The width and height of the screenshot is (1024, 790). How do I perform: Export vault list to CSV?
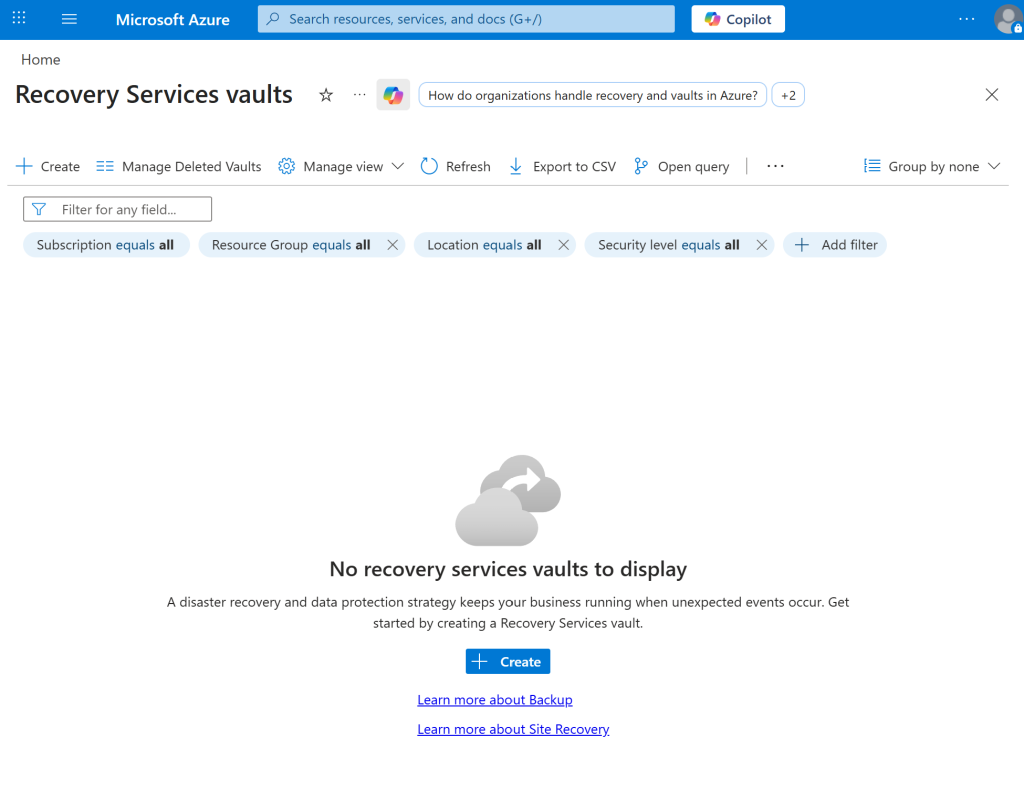click(562, 167)
